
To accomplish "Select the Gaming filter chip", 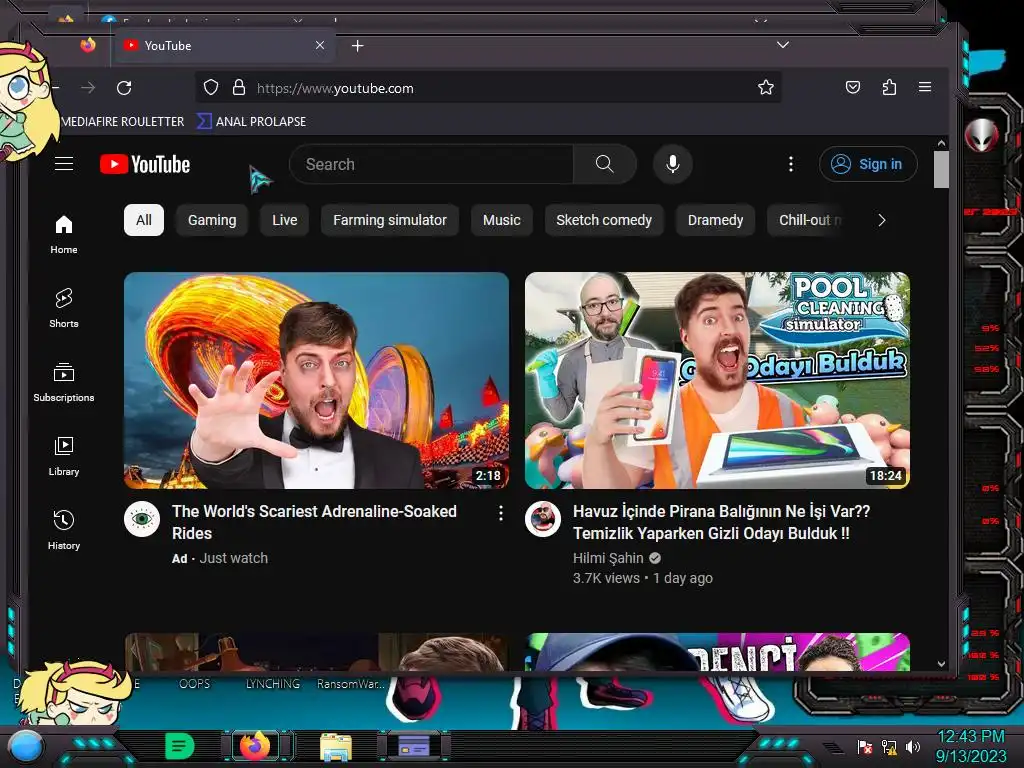I will pos(212,220).
